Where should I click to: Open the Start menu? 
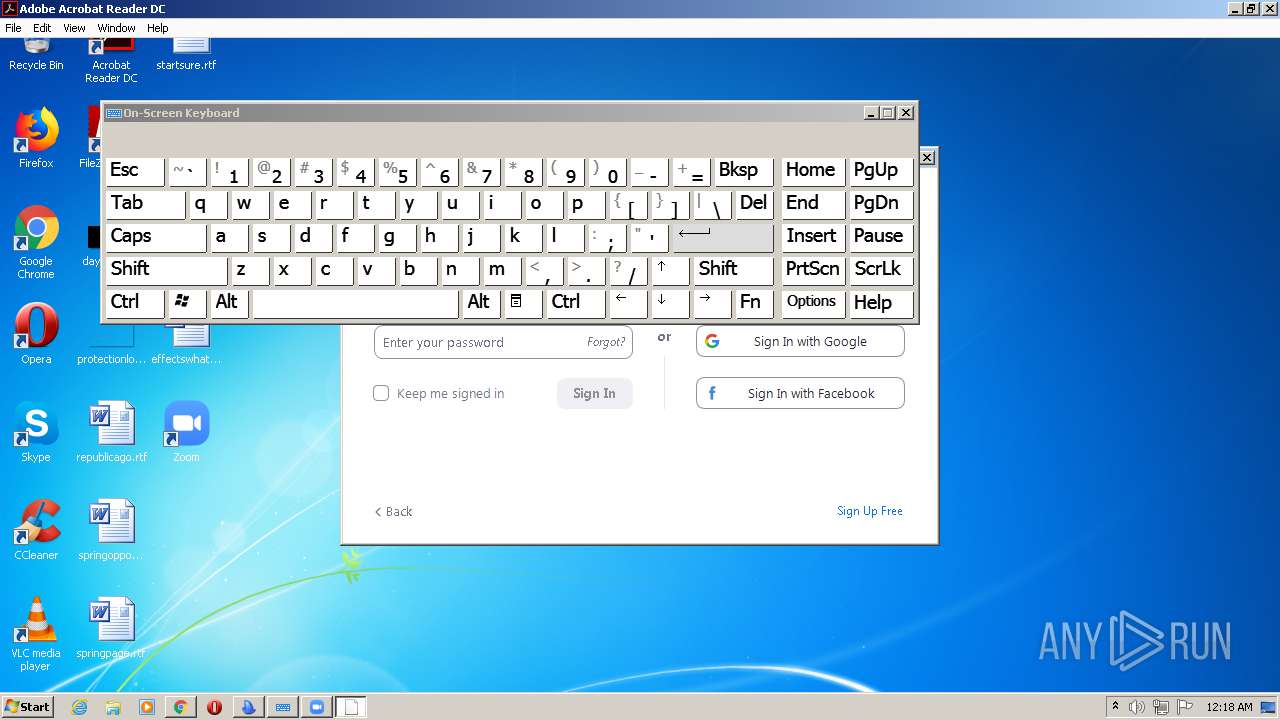coord(27,707)
